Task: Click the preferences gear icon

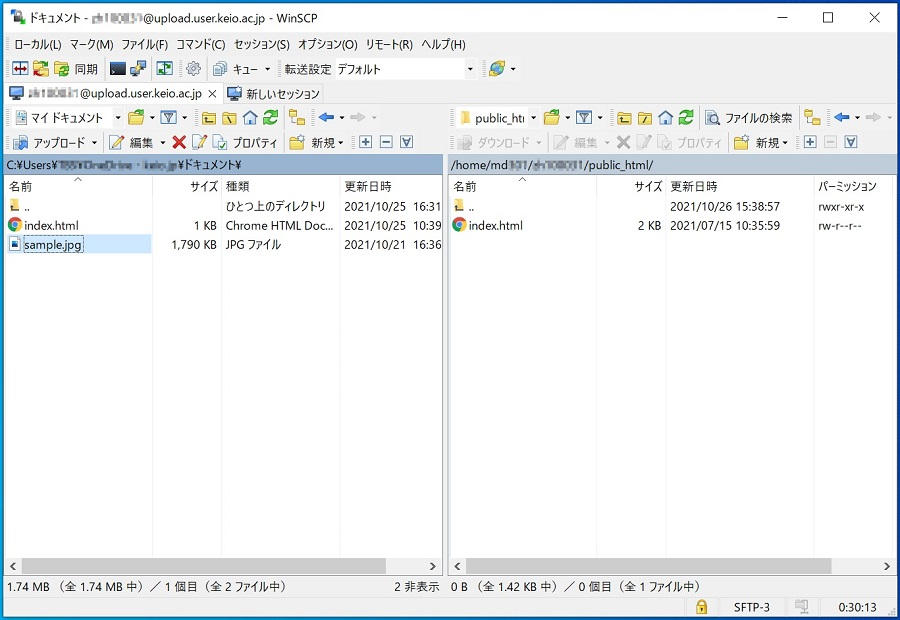Action: pyautogui.click(x=193, y=69)
